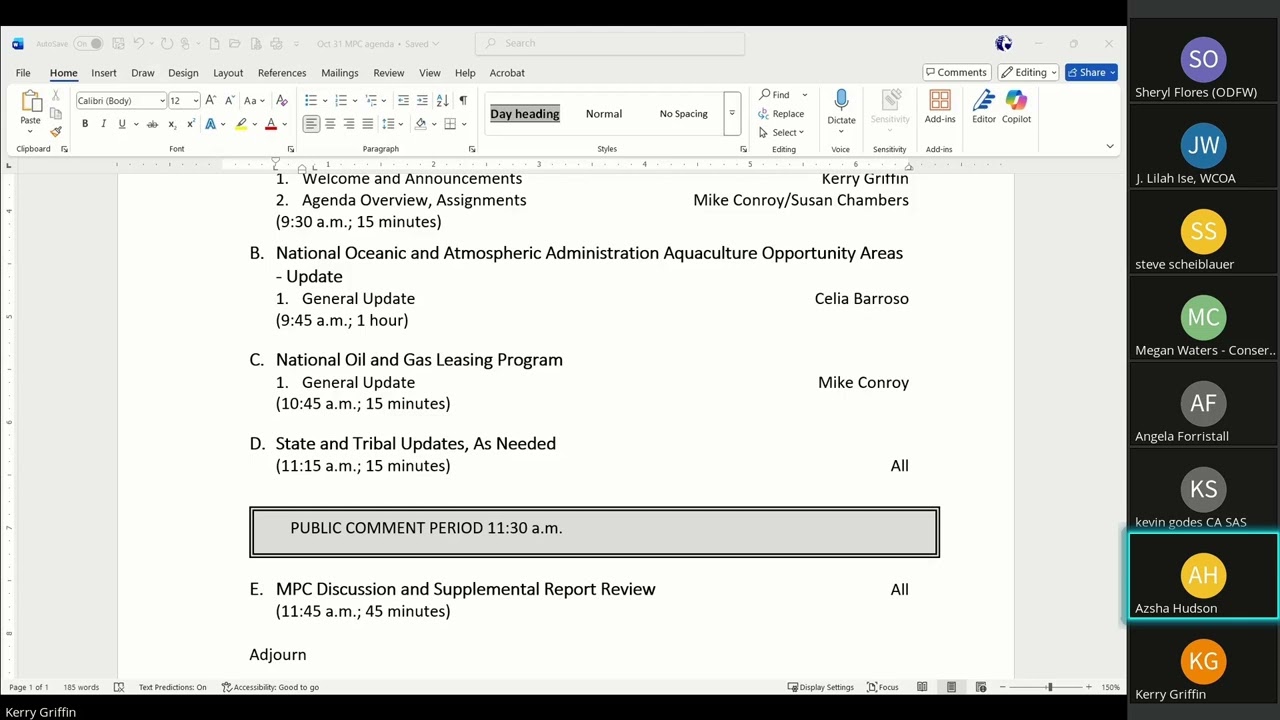Apply red font color
This screenshot has height=720, width=1280.
click(270, 124)
